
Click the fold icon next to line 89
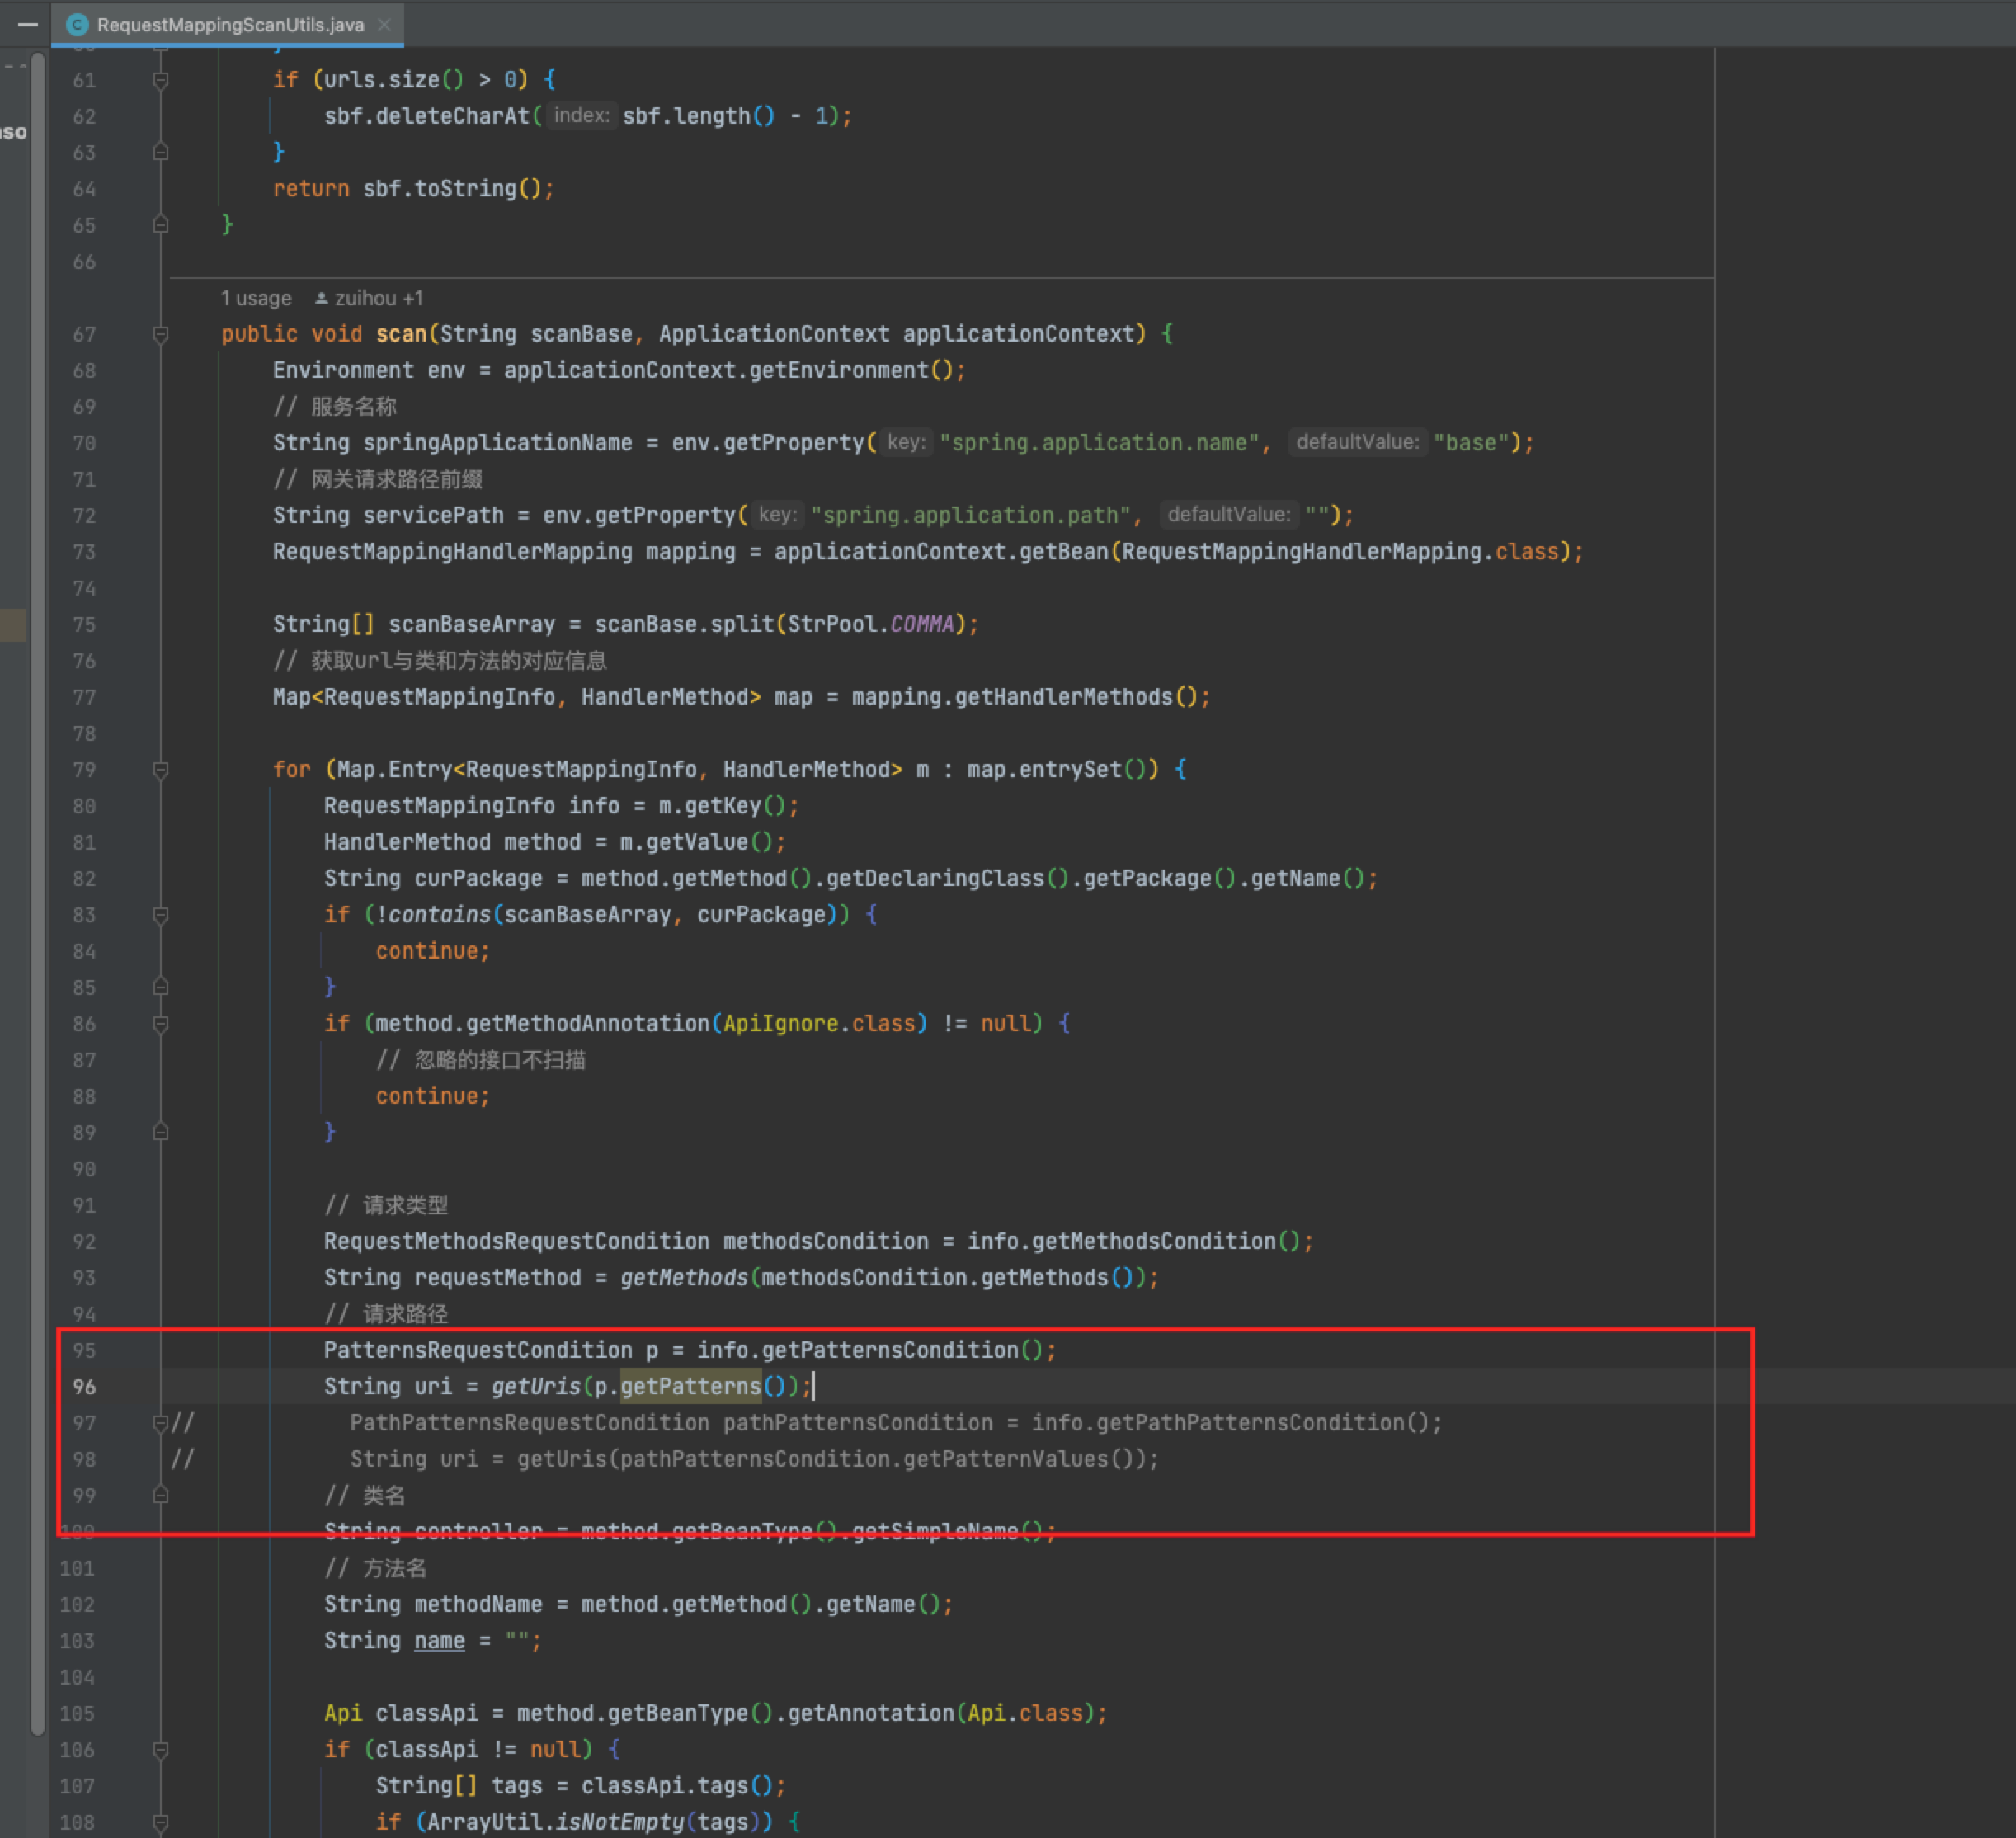161,1132
